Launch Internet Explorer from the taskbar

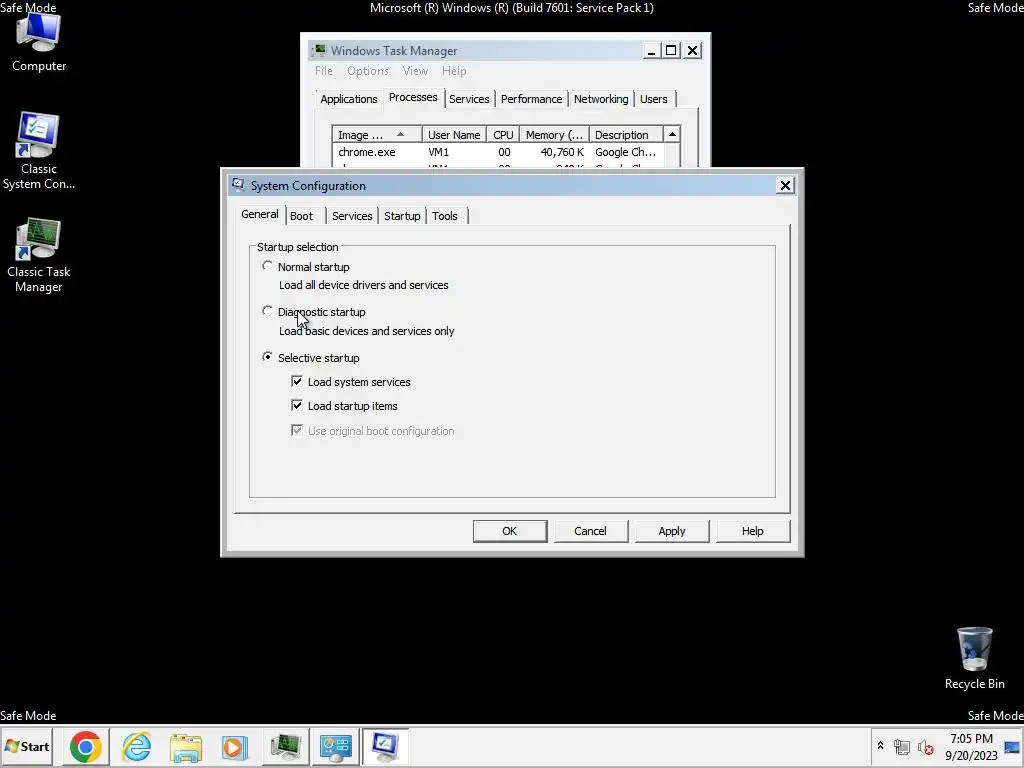click(x=136, y=746)
